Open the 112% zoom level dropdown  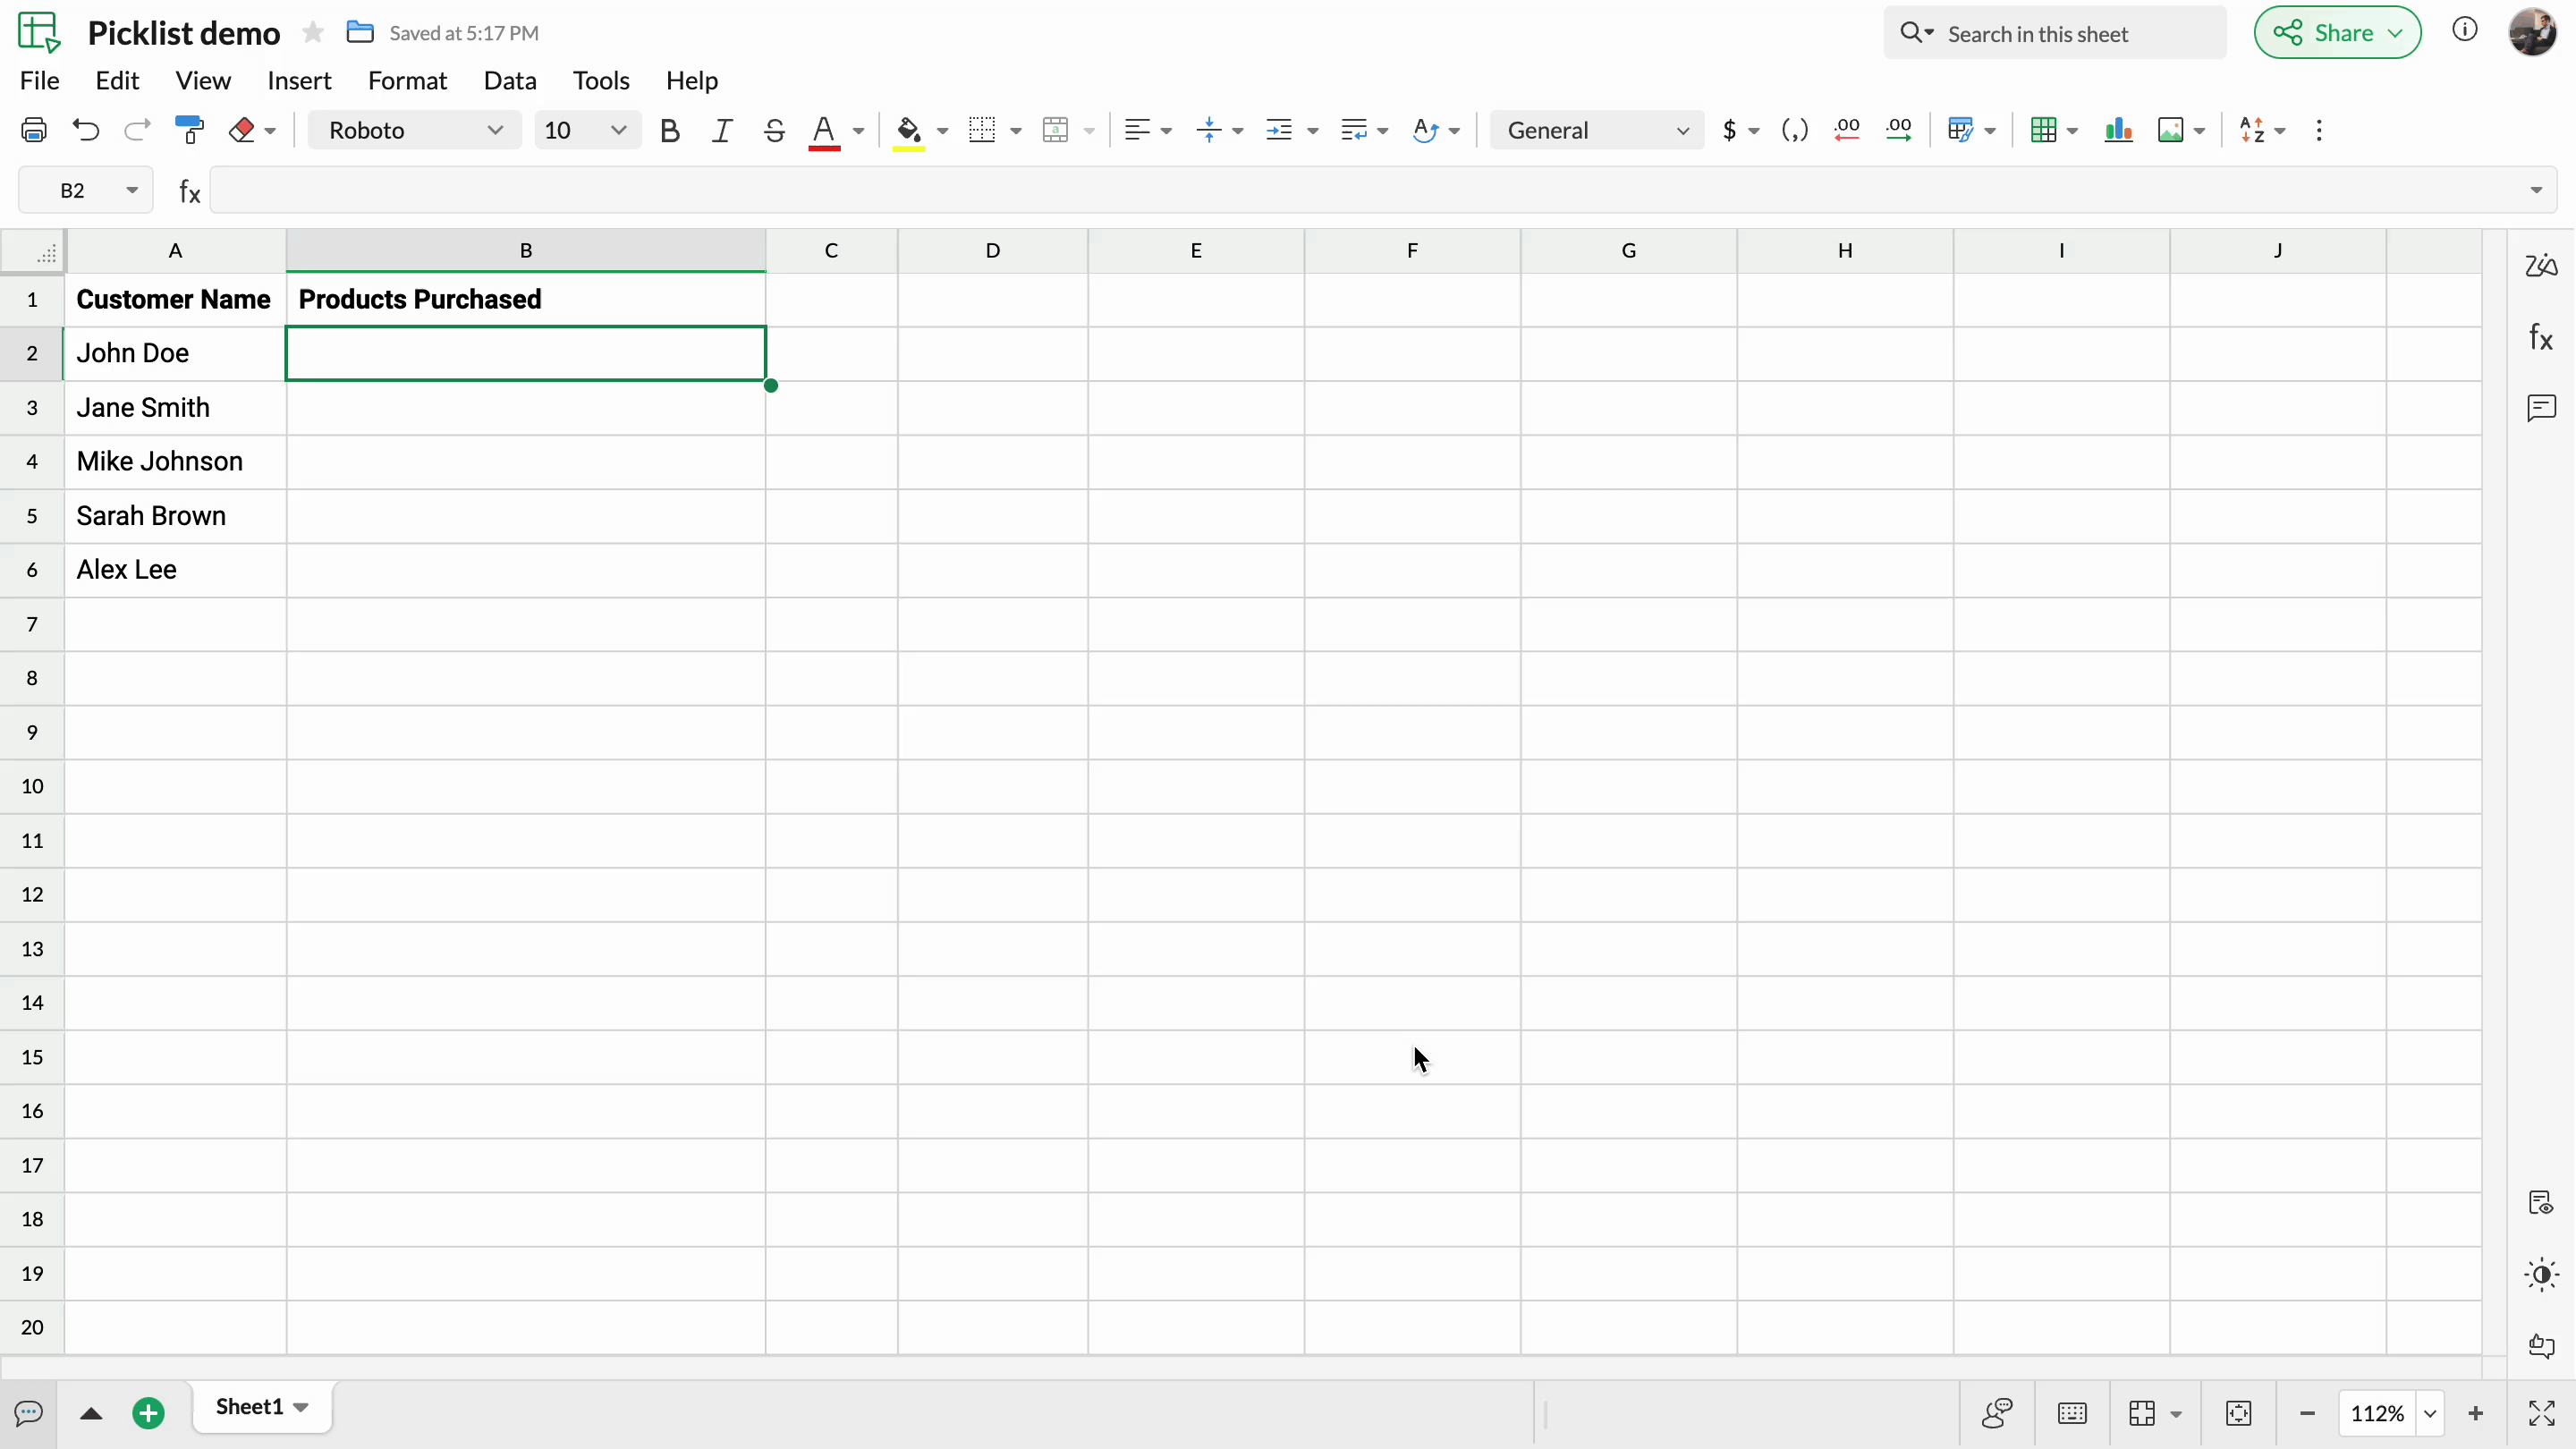2430,1413
